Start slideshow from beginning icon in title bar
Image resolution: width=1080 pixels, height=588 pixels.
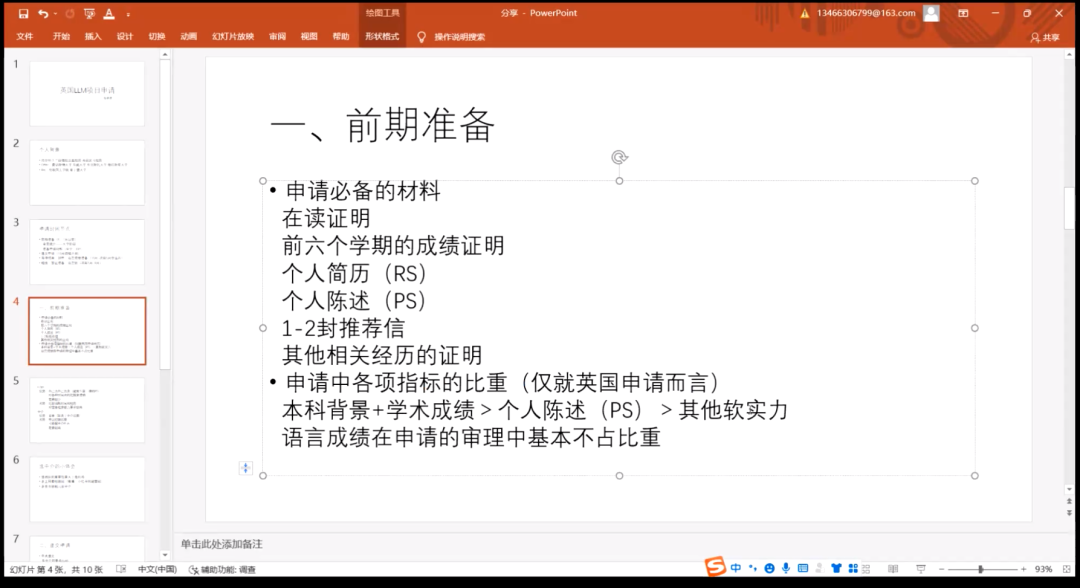coord(89,13)
